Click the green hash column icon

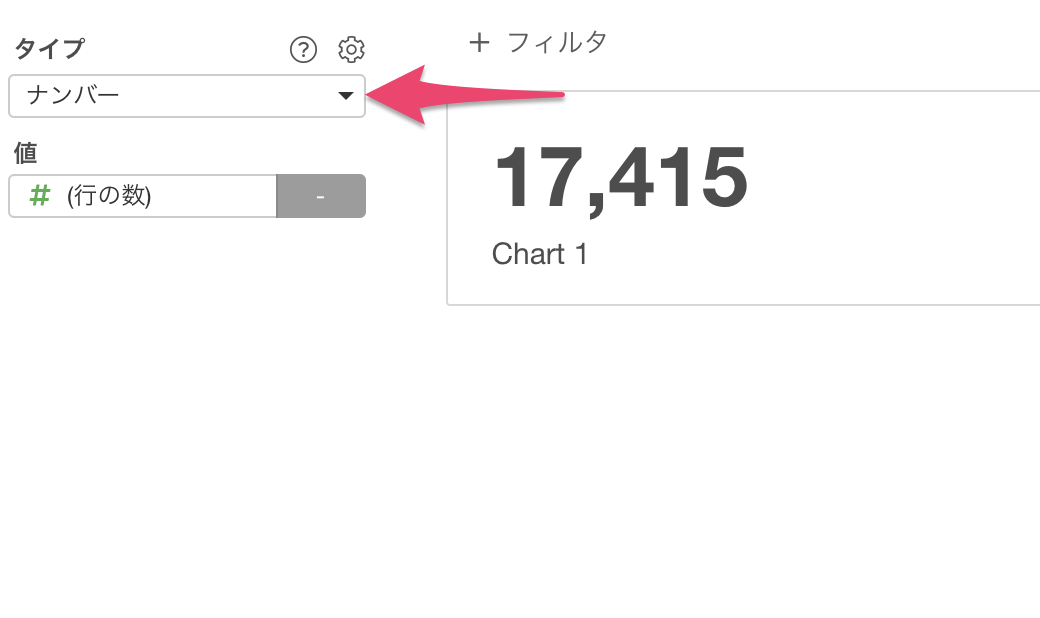click(40, 196)
